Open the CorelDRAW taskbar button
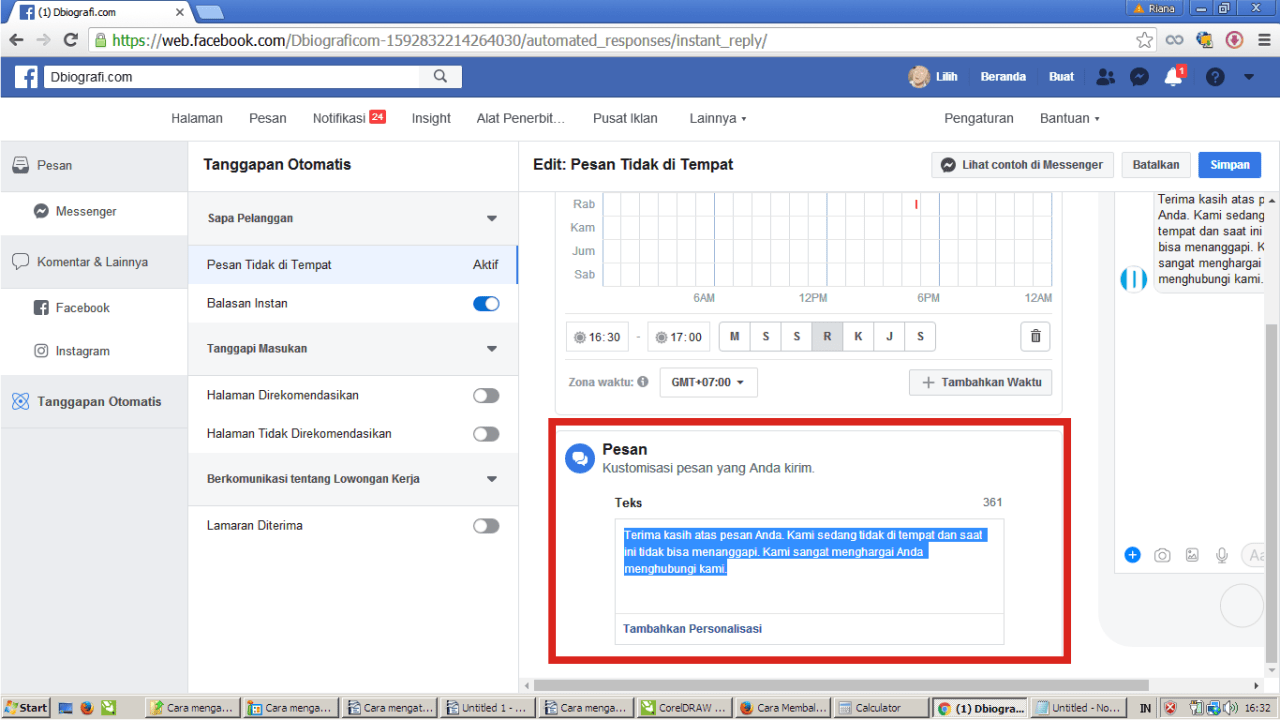 point(684,707)
